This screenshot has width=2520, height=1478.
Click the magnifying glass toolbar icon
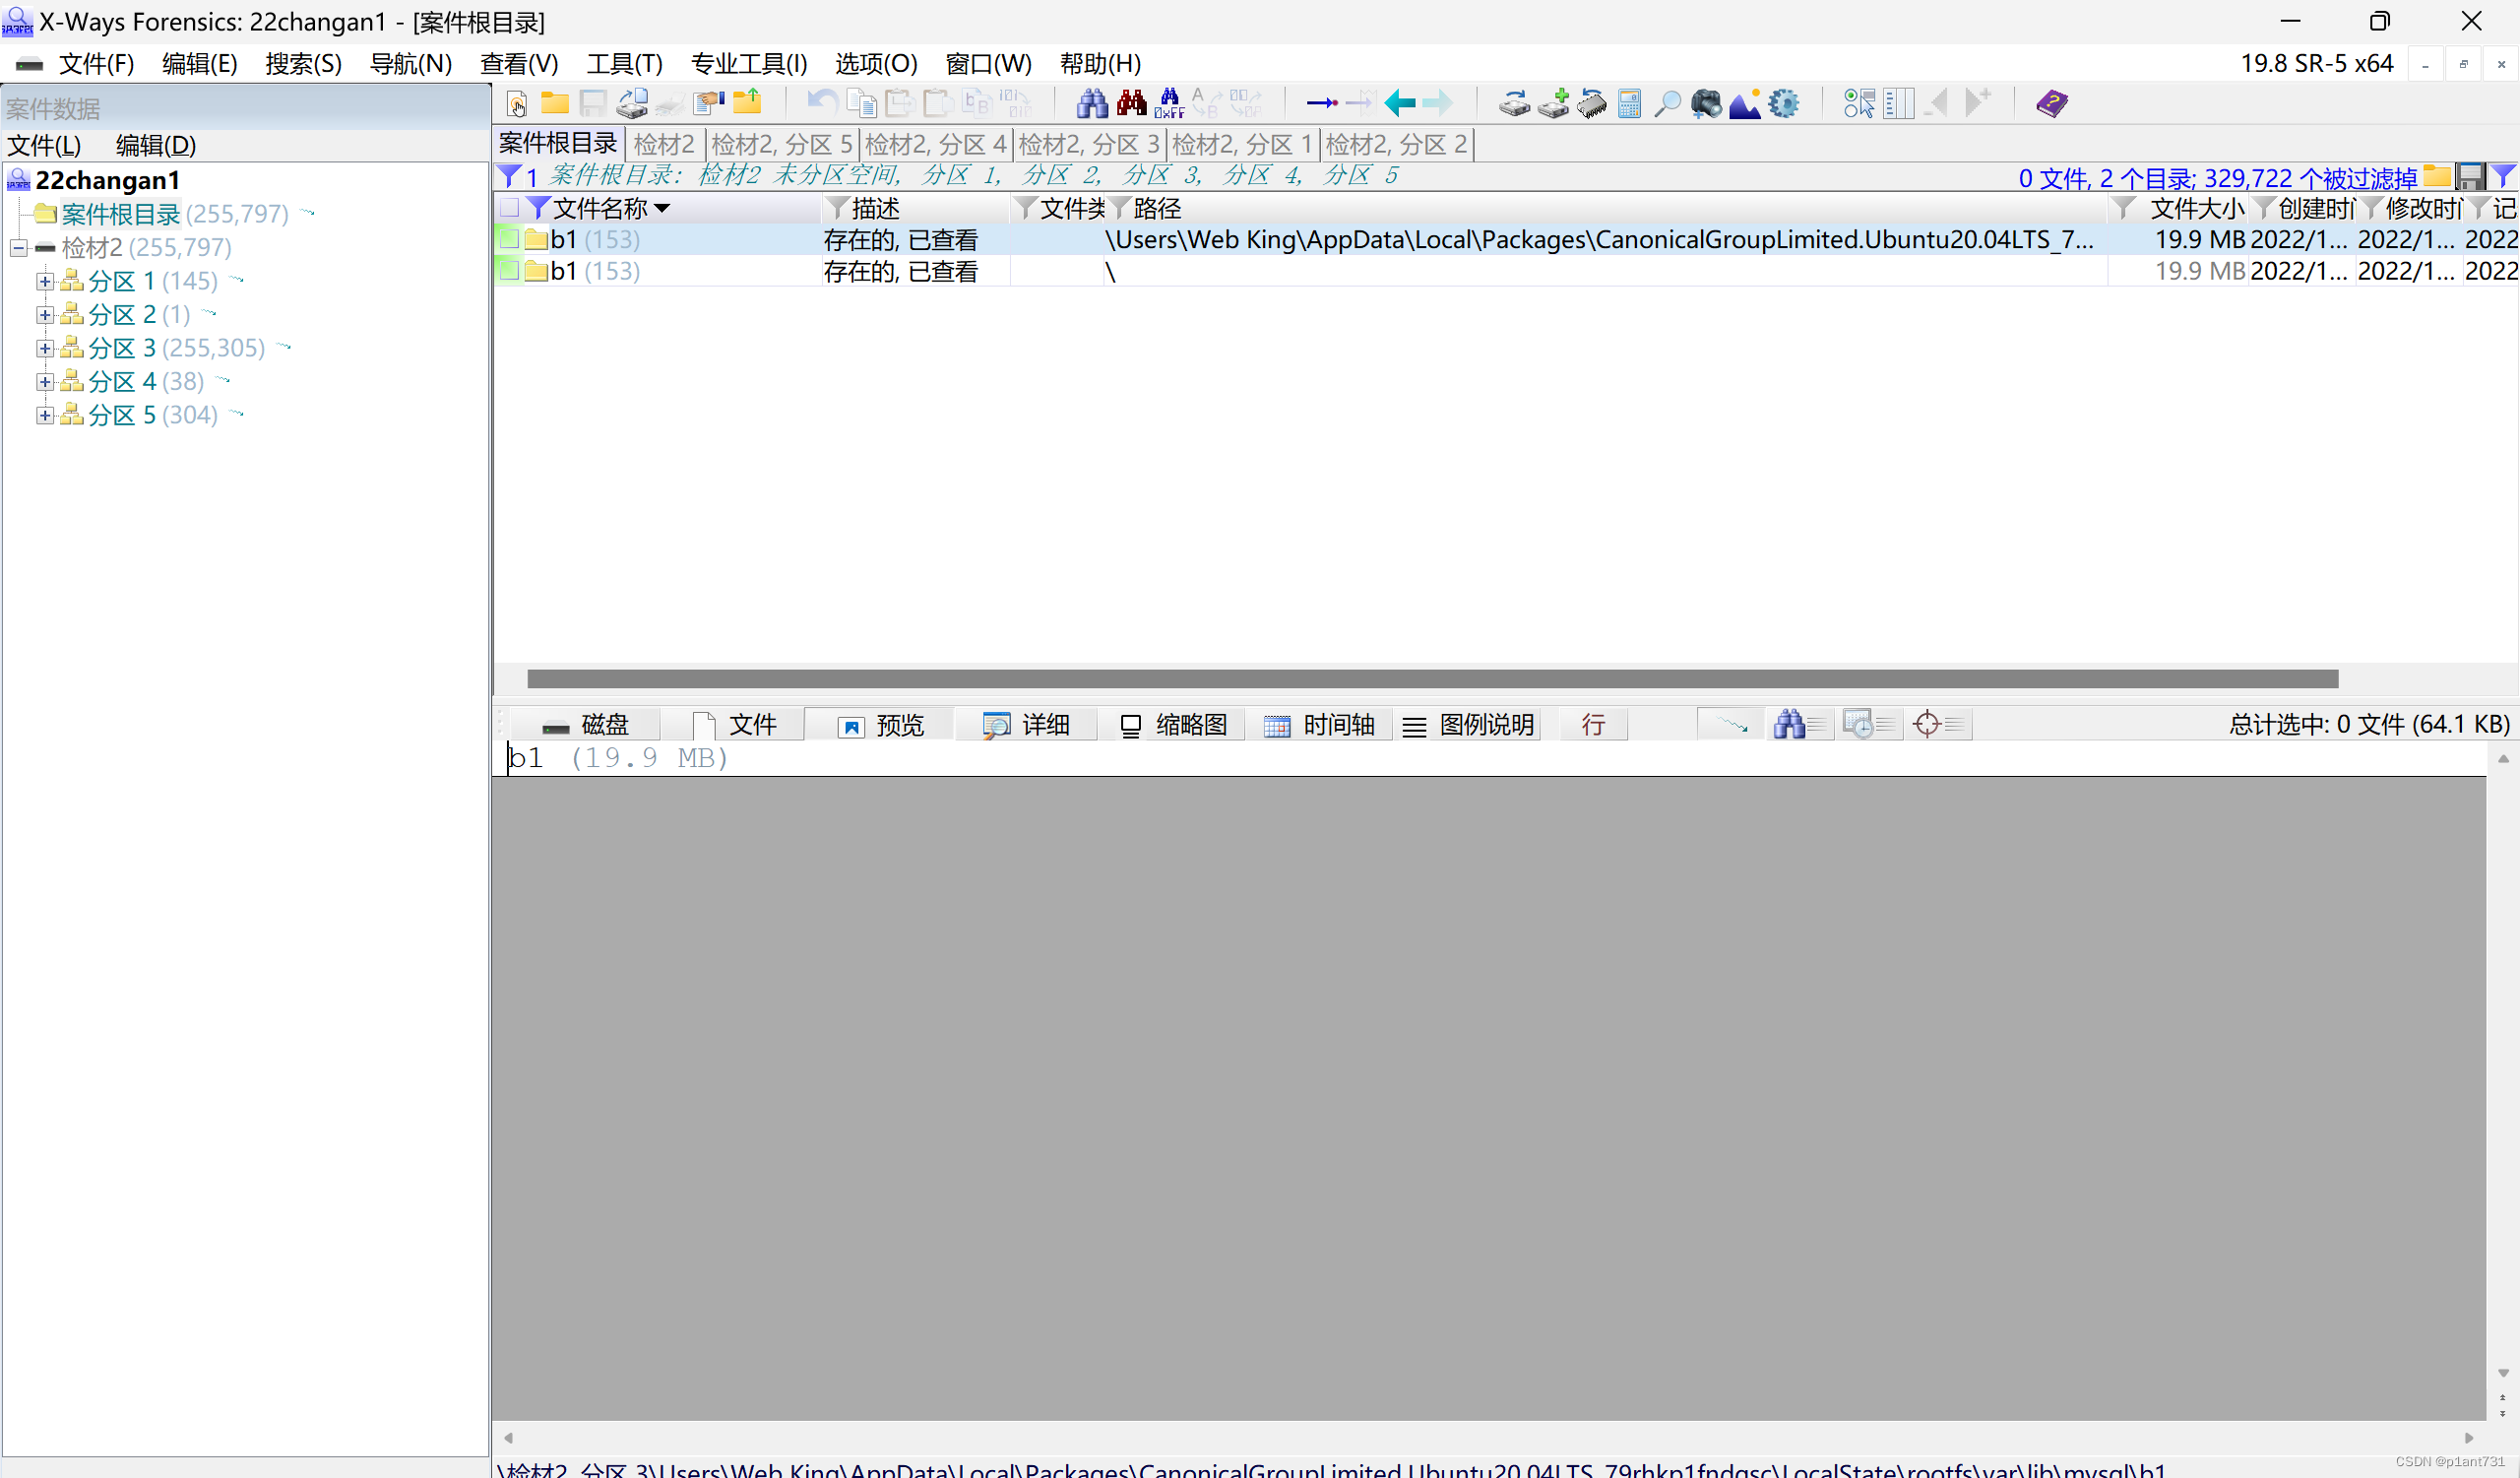(1667, 103)
